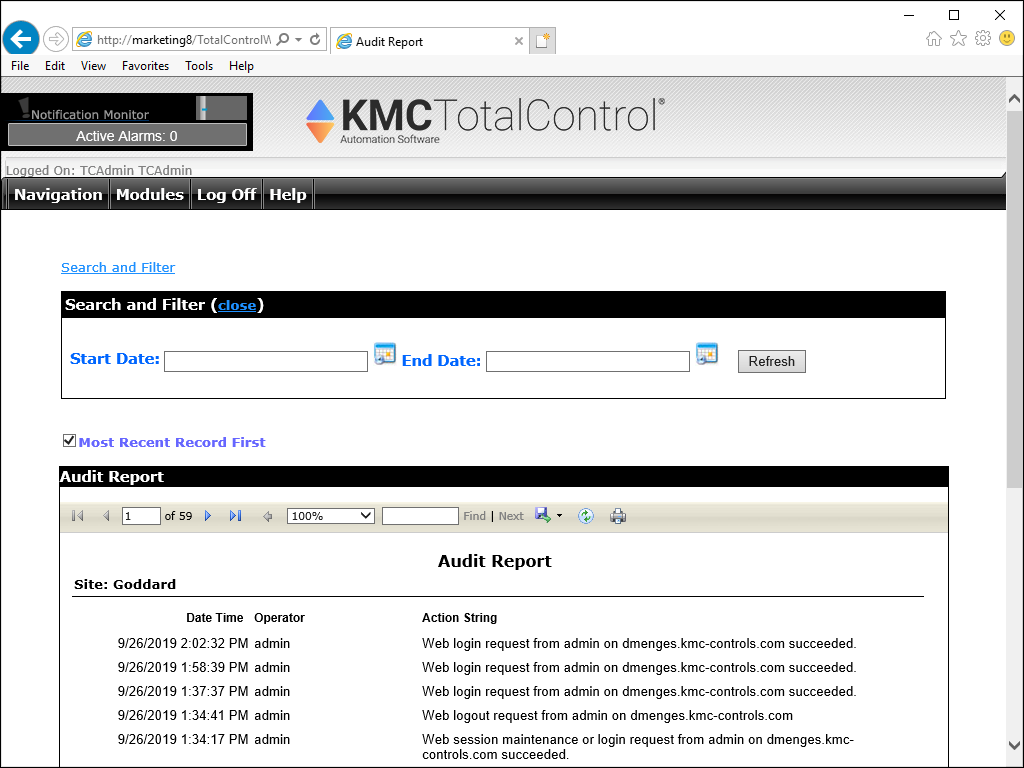Open the Modules menu
The width and height of the screenshot is (1024, 768).
(149, 195)
